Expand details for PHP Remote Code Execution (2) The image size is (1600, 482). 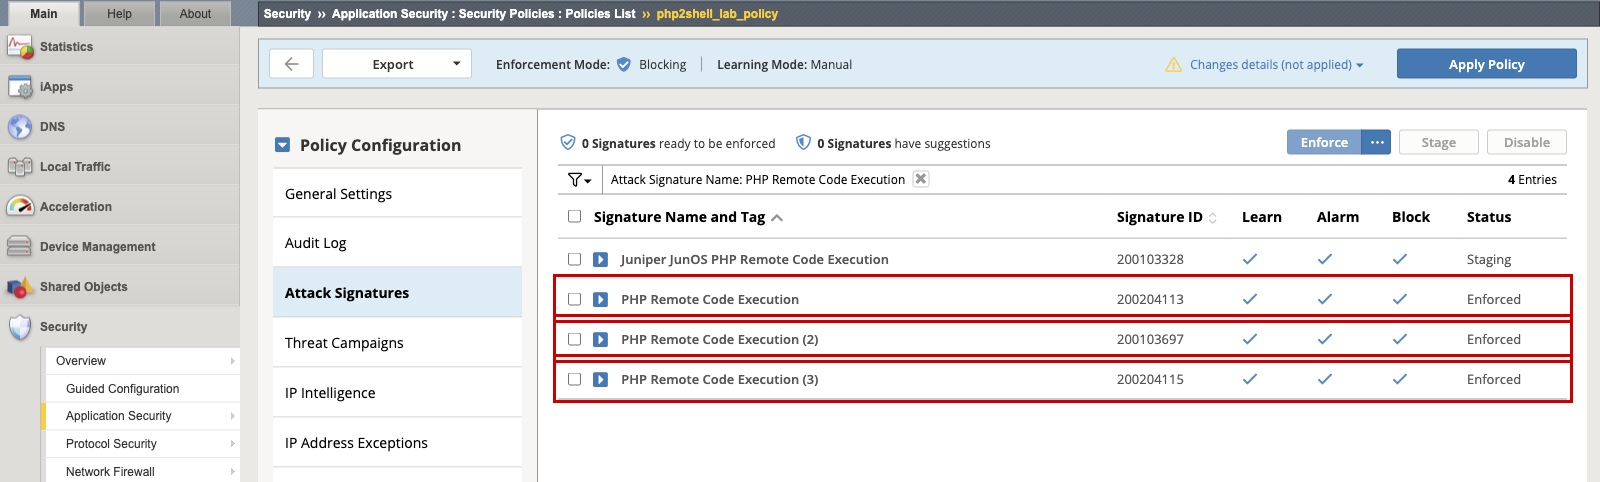600,339
